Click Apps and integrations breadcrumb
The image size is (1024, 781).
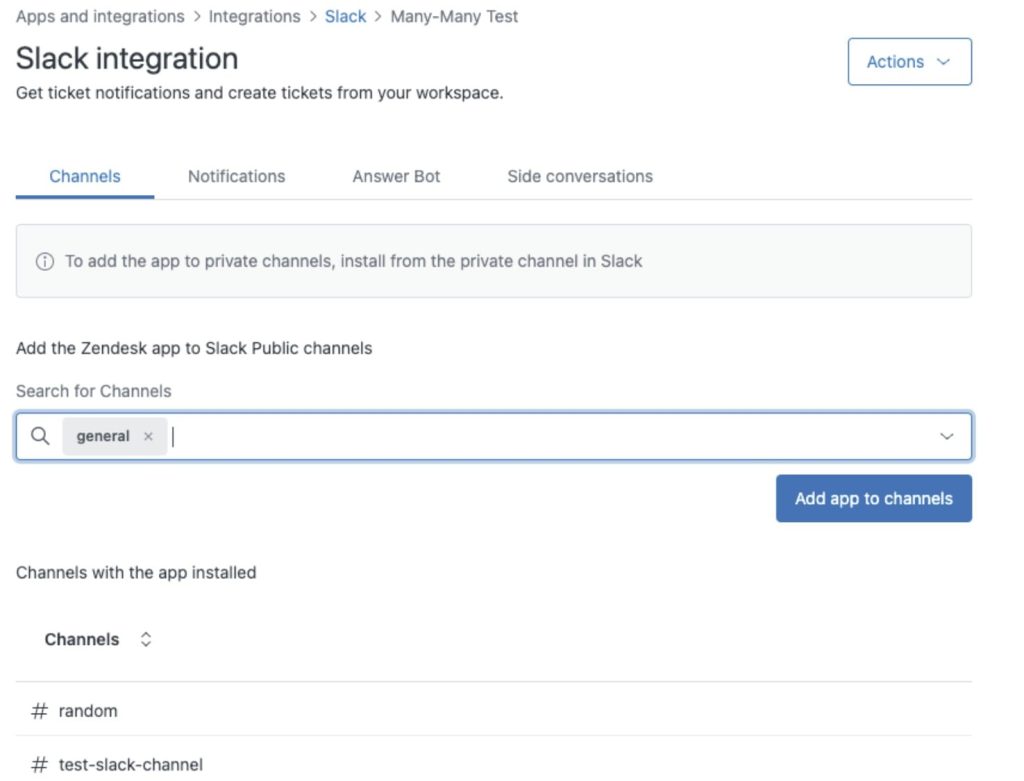(101, 16)
